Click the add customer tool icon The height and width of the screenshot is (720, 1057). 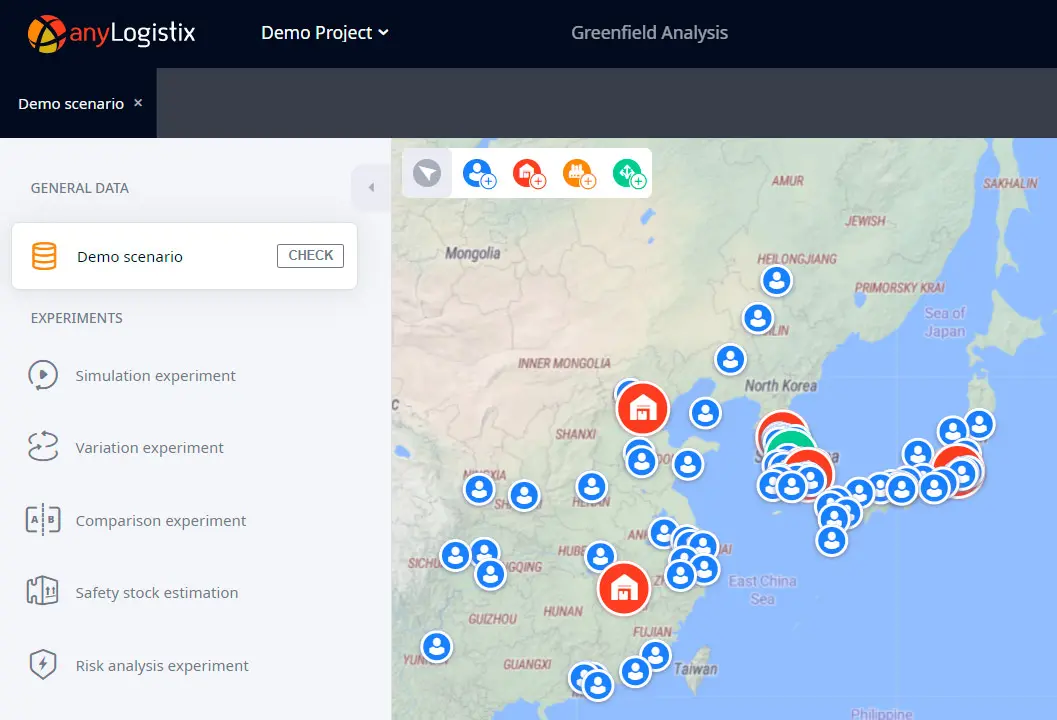[x=478, y=173]
